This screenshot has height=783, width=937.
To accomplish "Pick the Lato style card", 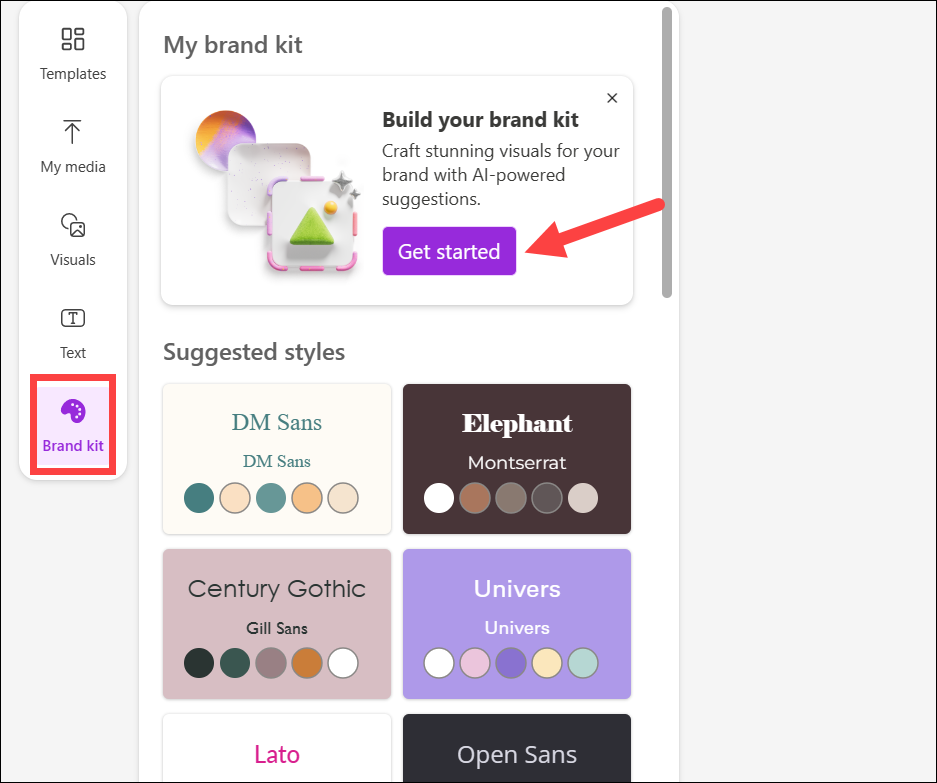I will (277, 748).
